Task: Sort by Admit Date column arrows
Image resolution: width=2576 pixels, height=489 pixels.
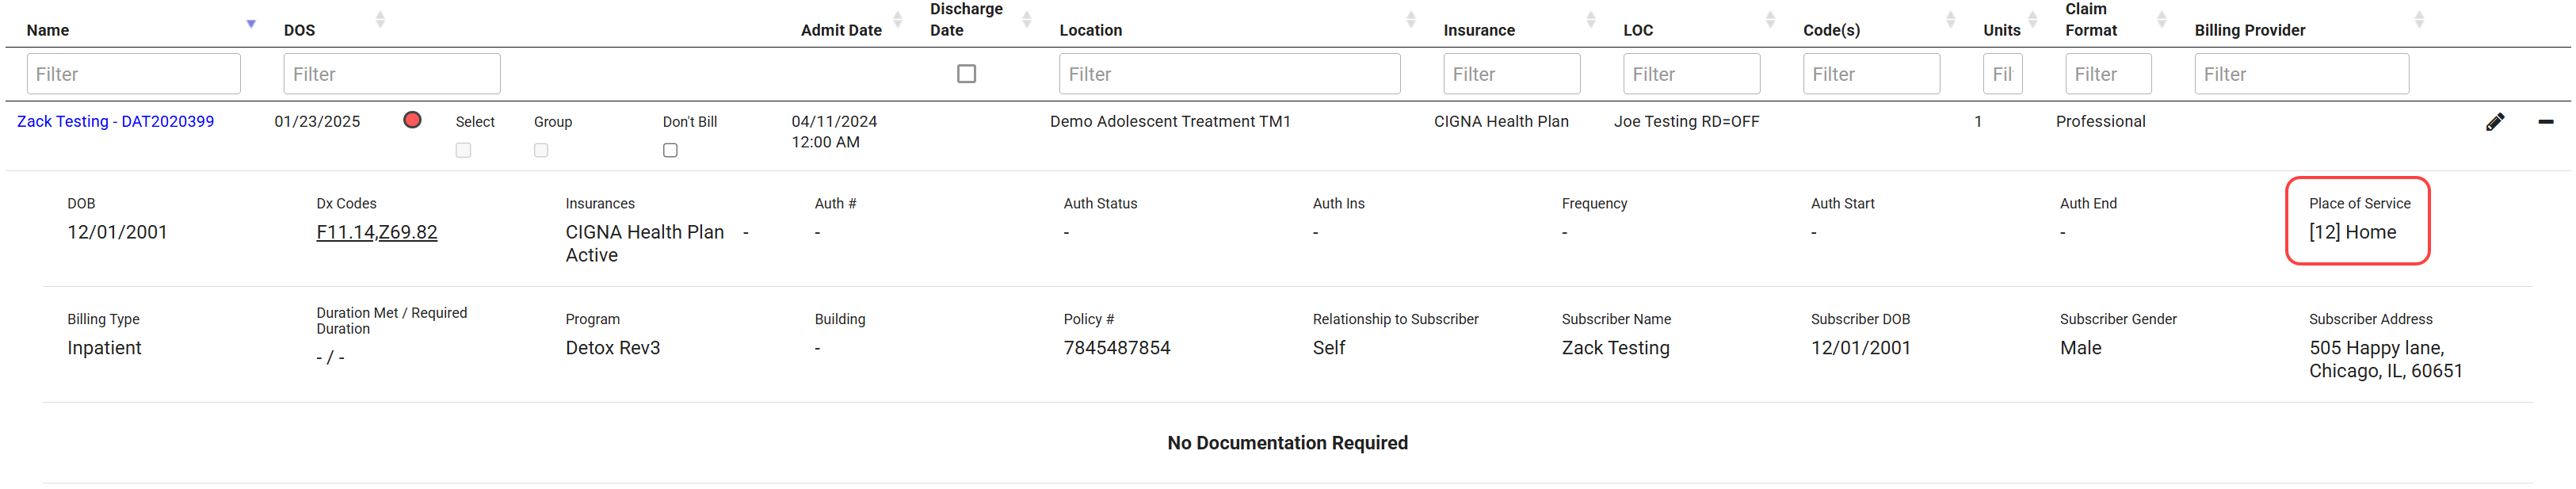Action: click(x=897, y=20)
